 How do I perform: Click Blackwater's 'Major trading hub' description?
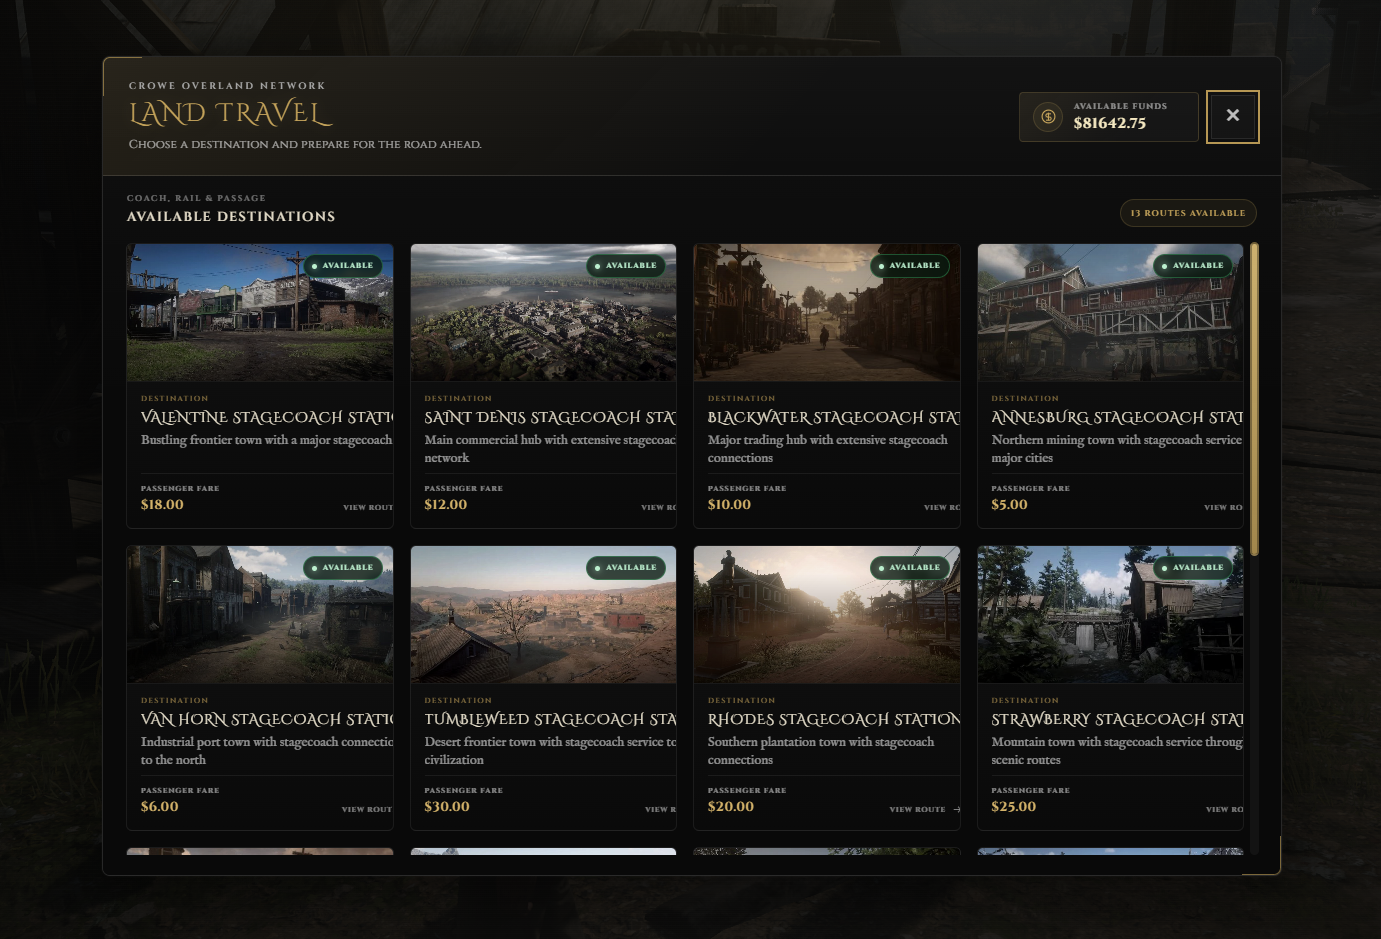coord(828,449)
